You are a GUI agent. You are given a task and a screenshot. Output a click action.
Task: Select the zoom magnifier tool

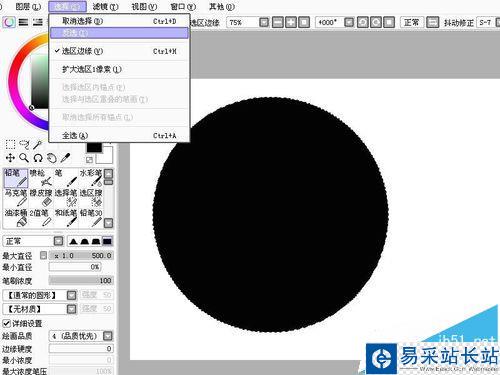coord(24,158)
